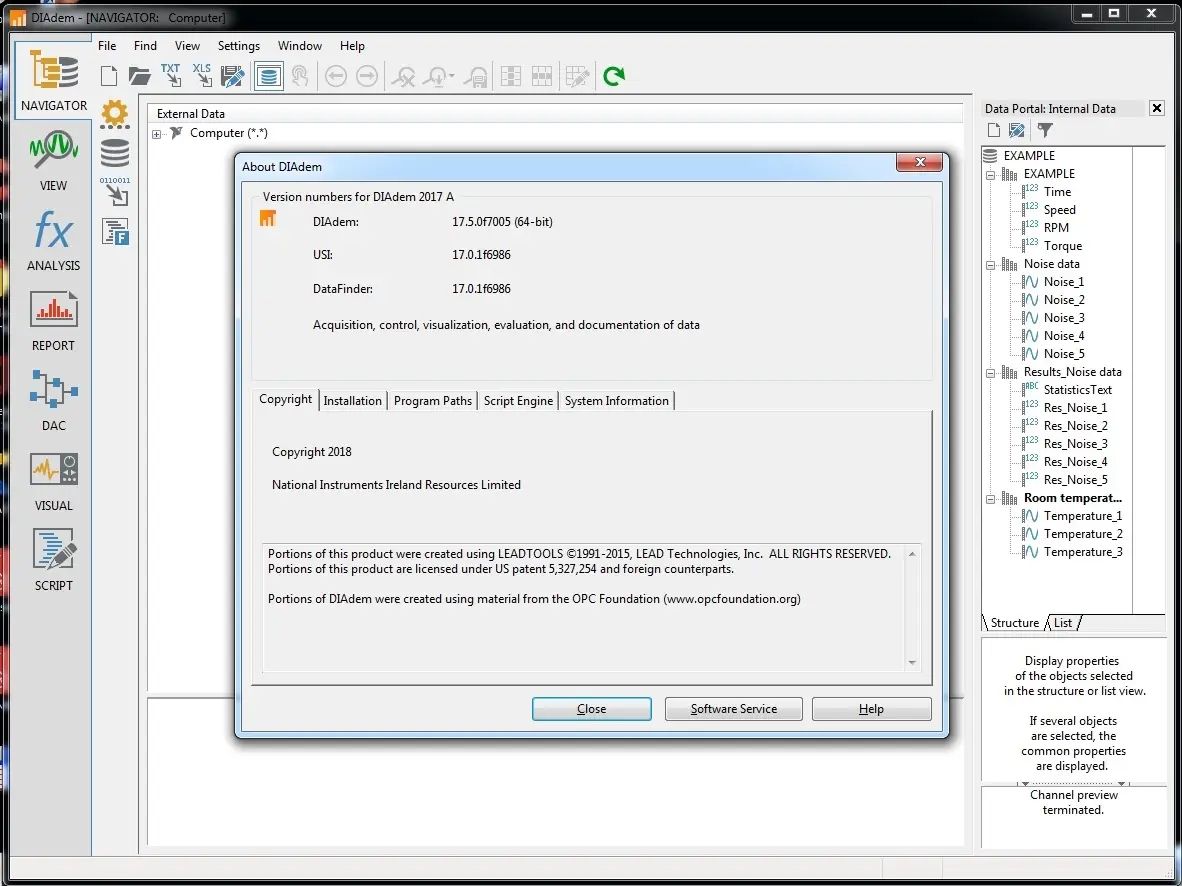Collapse the Results_Noise data group
This screenshot has width=1182, height=886.
(991, 373)
